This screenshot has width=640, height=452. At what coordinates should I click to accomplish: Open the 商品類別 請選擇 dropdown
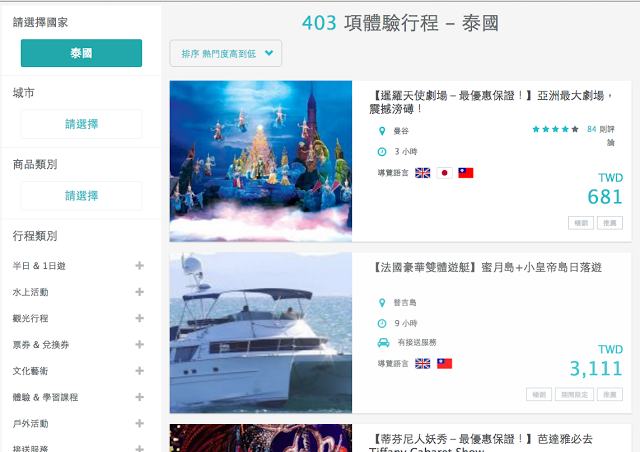(x=81, y=196)
